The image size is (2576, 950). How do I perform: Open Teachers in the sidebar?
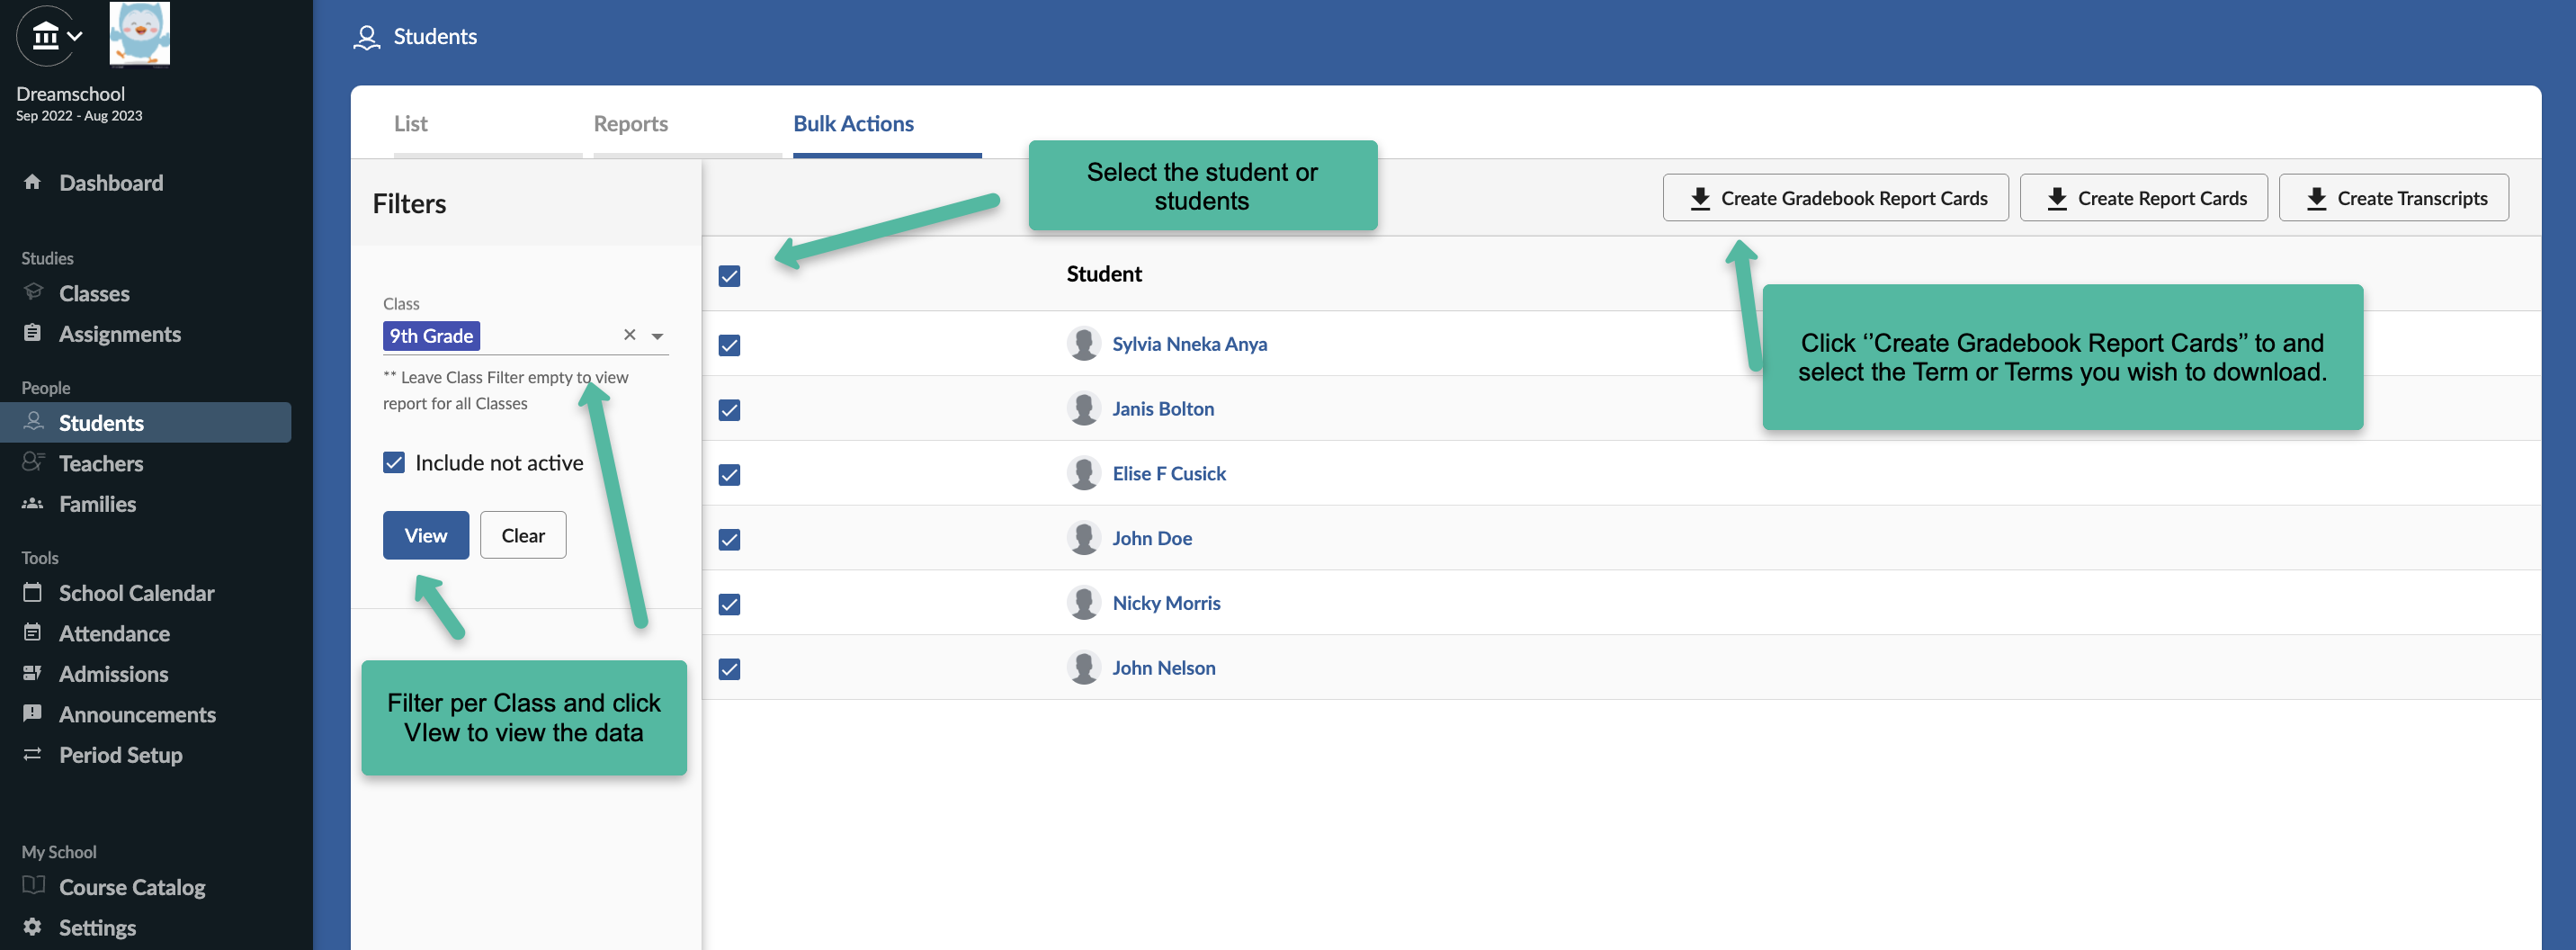pos(100,463)
